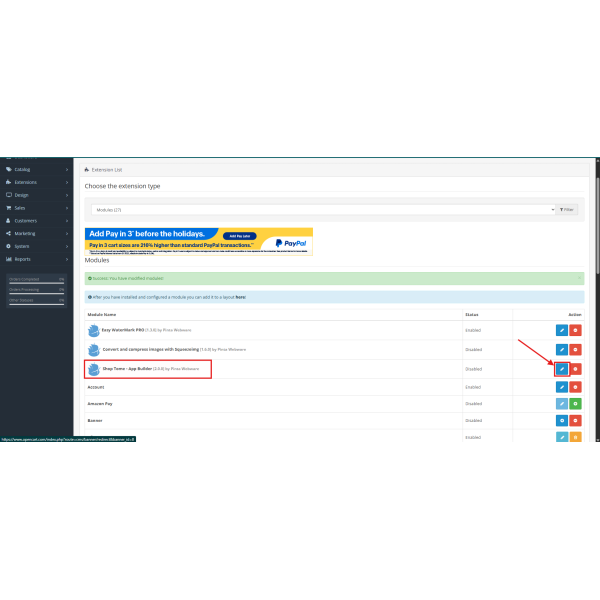Screen dimensions: 600x600
Task: Open the Extensions sidebar menu
Action: coord(36,182)
